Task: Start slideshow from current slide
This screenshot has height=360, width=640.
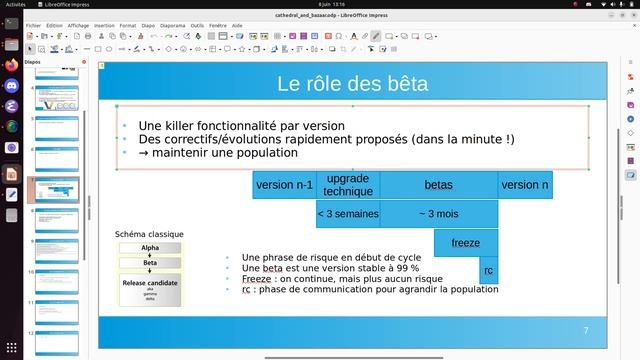Action: coord(264,36)
